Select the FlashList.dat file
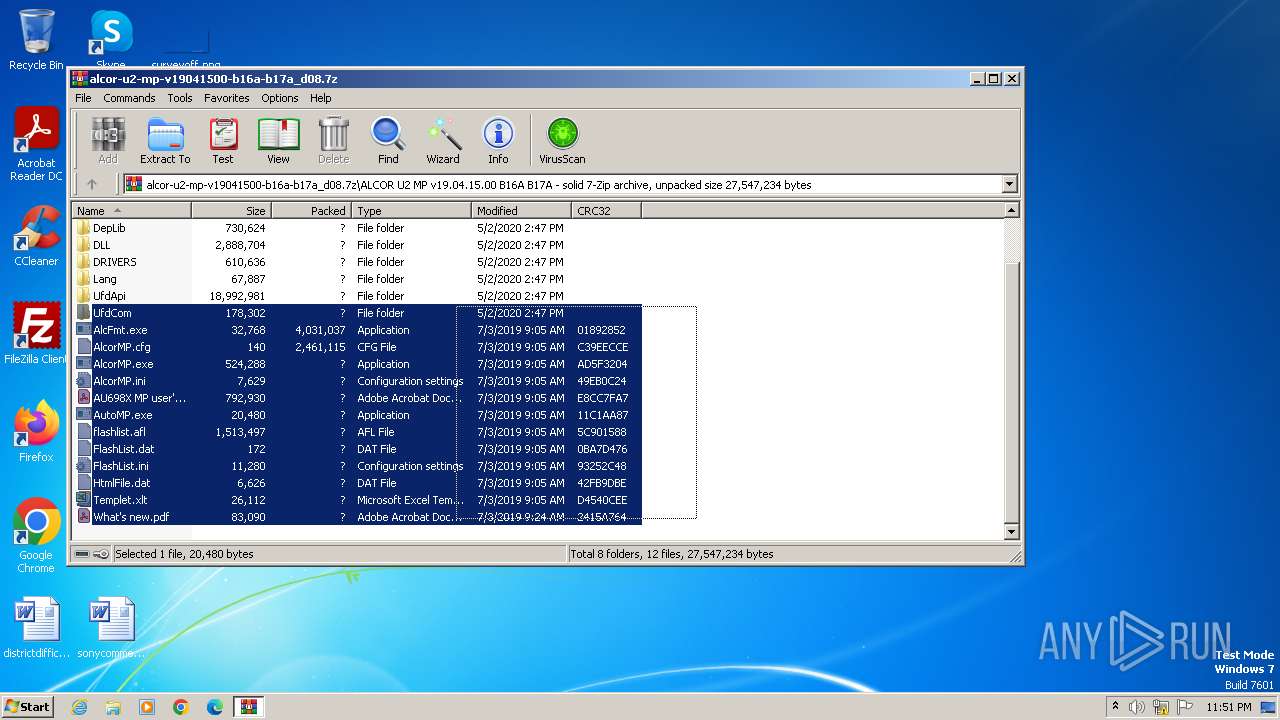Viewport: 1280px width, 720px height. pyautogui.click(x=123, y=449)
